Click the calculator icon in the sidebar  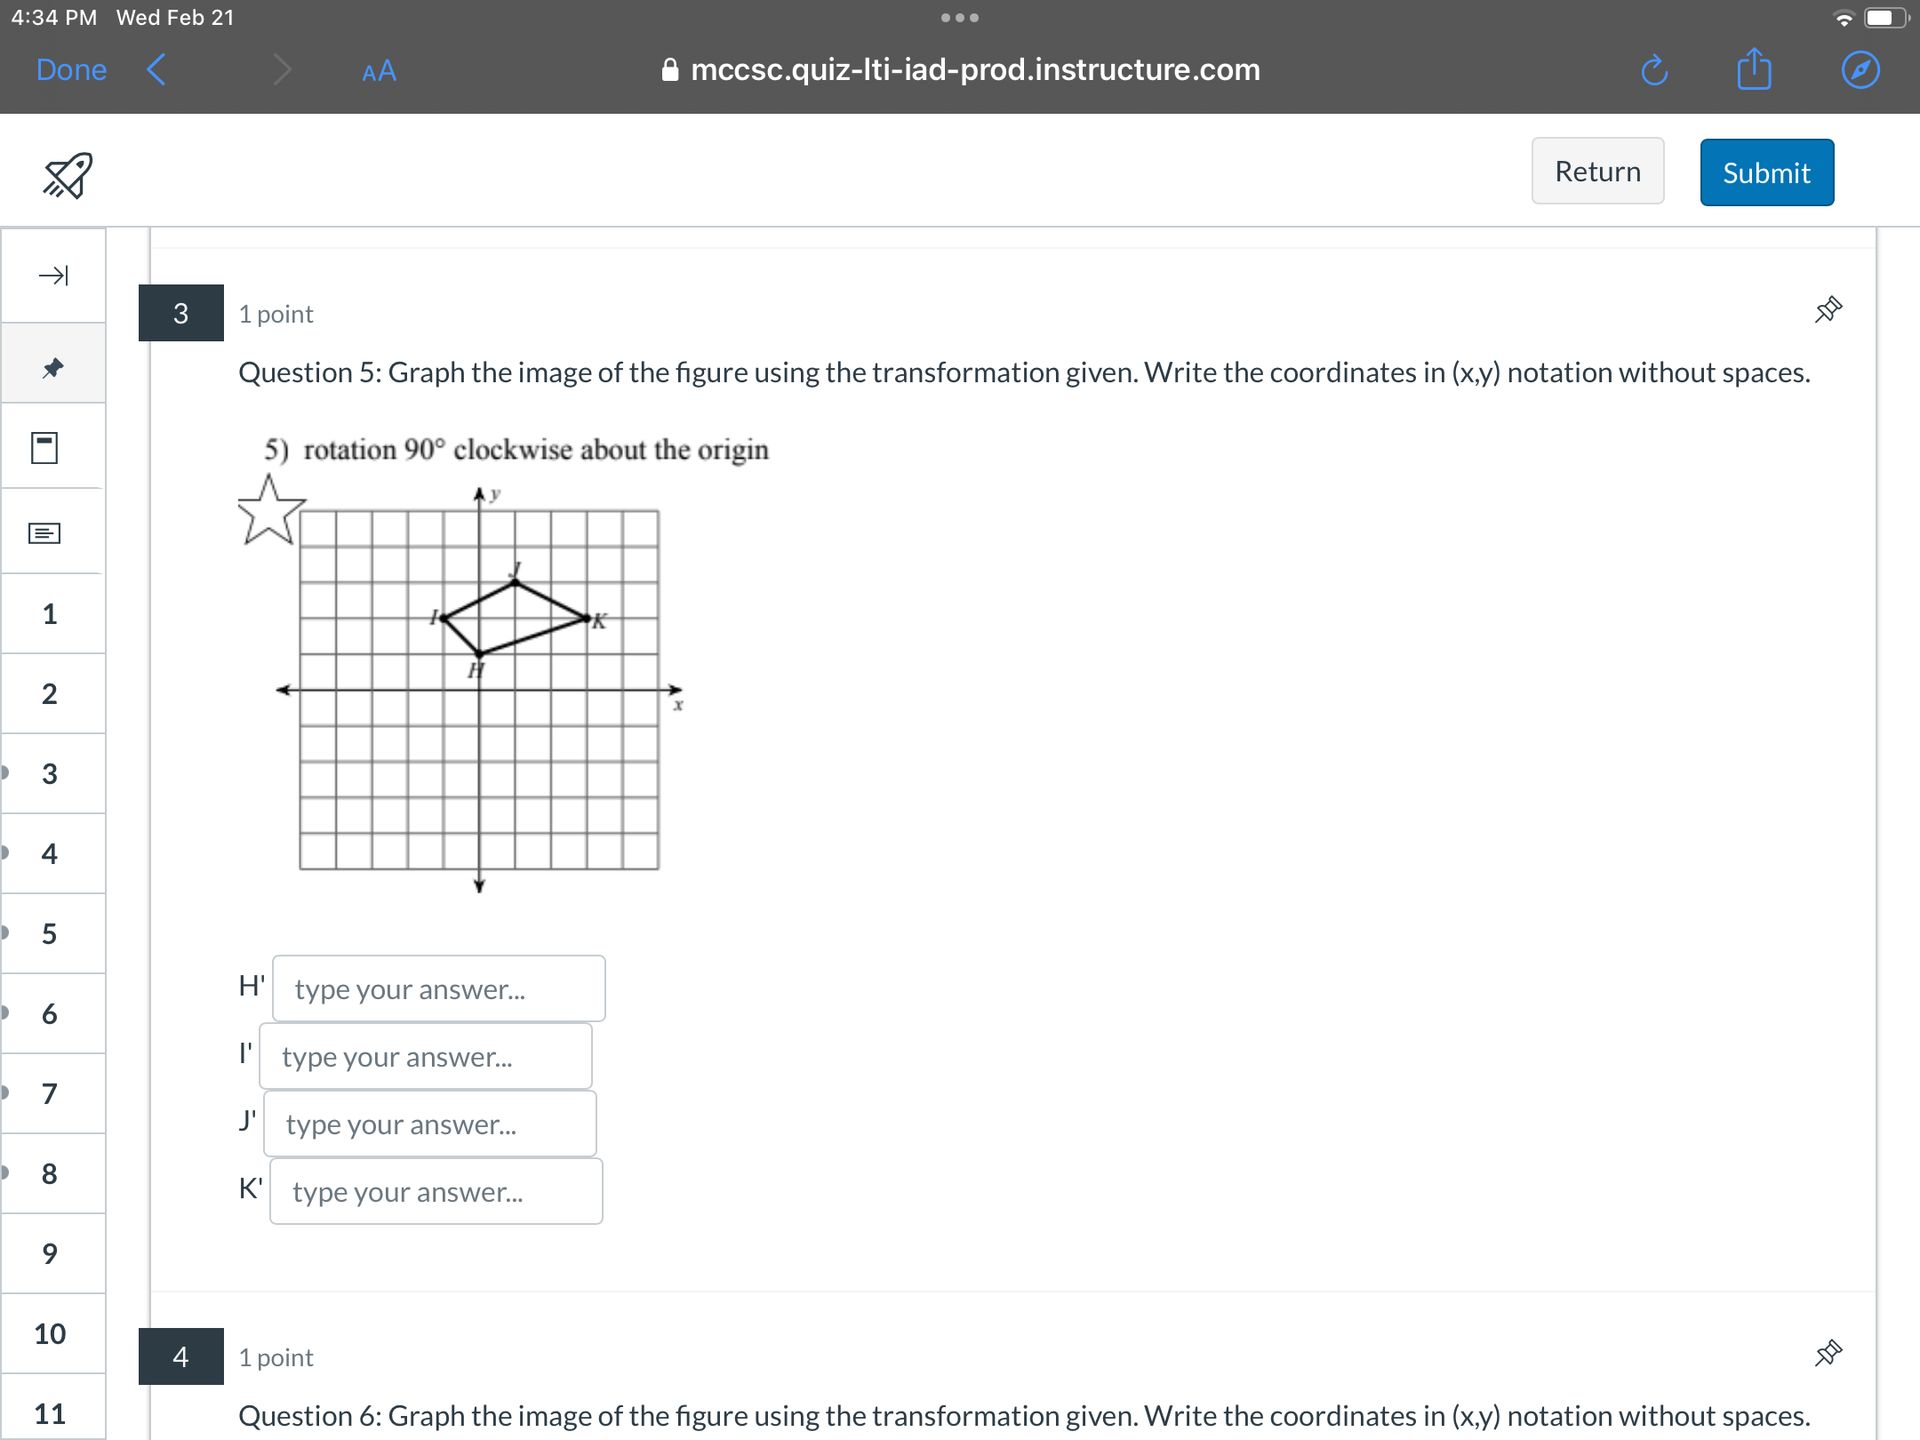(x=45, y=447)
